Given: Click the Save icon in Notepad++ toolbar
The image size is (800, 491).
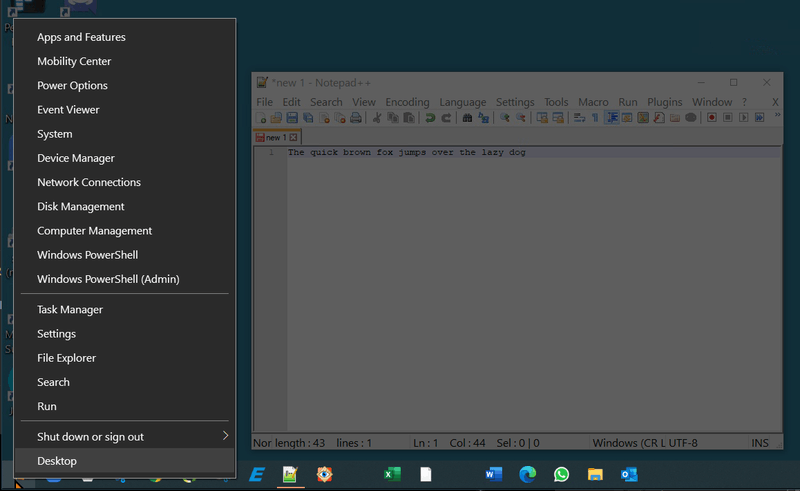Looking at the screenshot, I should pos(292,118).
